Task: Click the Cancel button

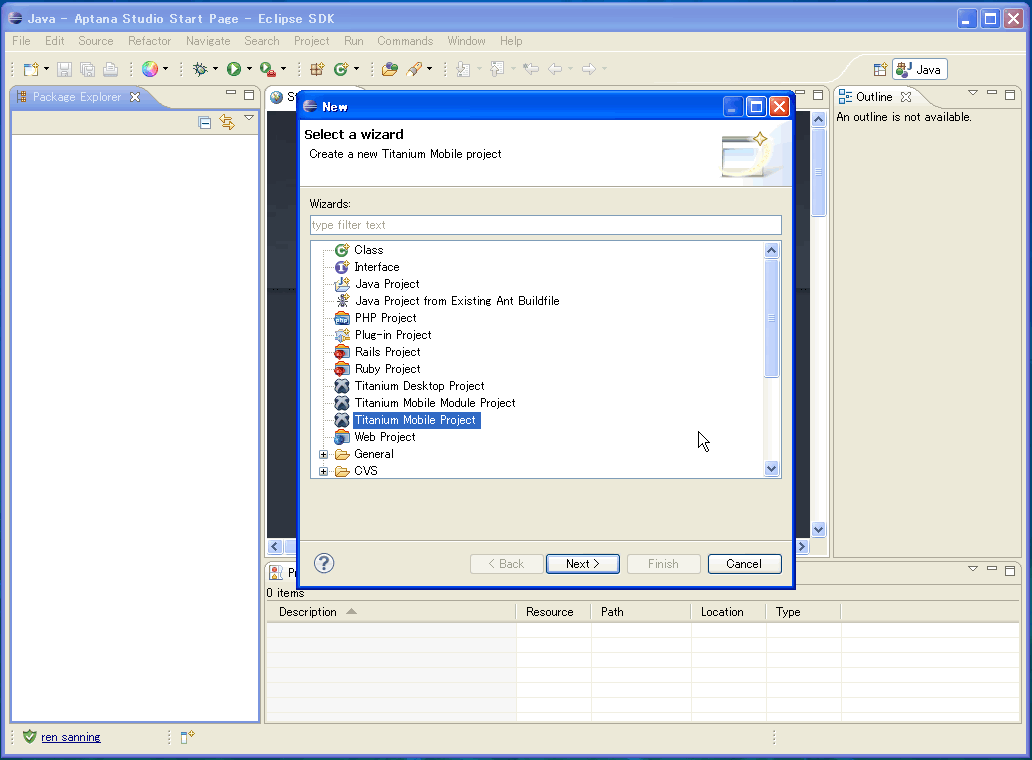Action: point(744,564)
